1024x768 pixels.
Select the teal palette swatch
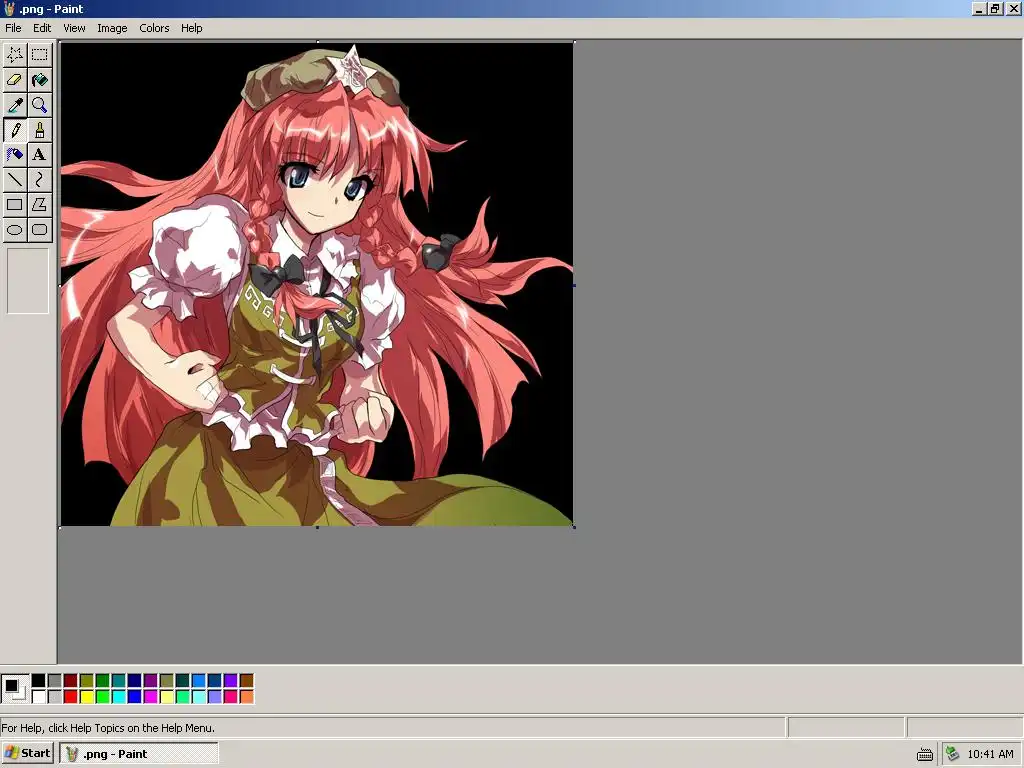click(119, 680)
